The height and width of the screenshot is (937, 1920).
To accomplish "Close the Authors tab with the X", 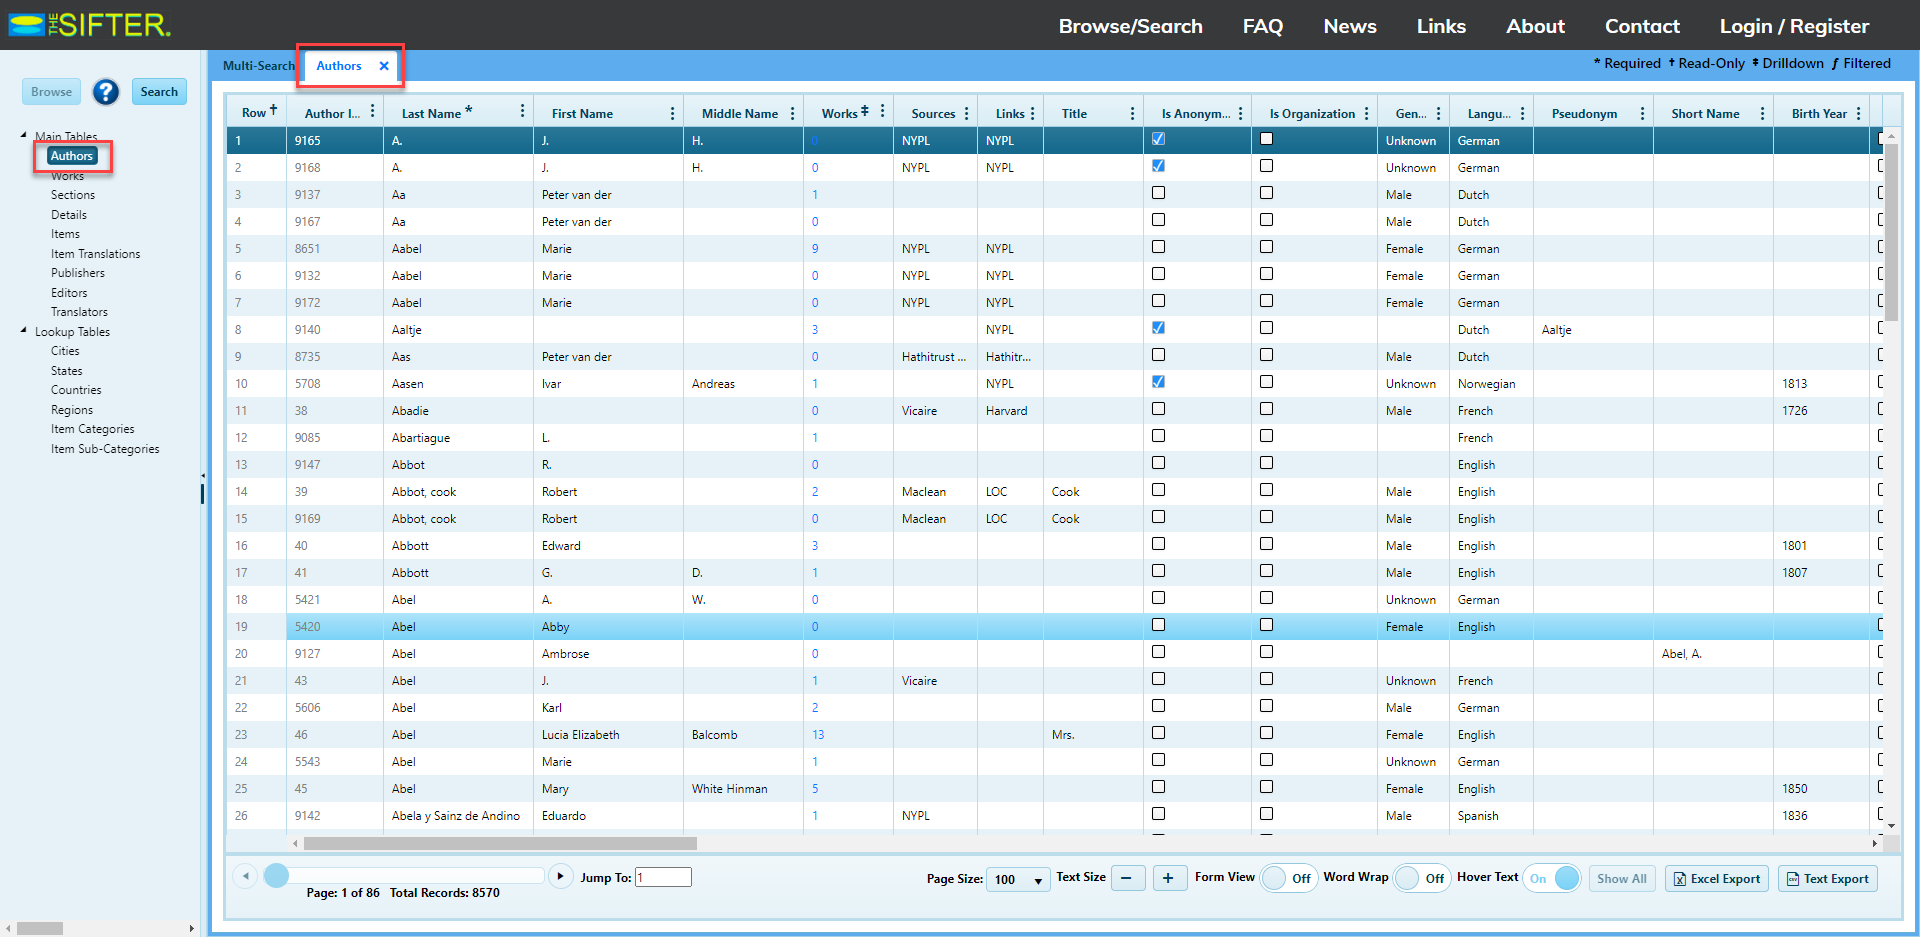I will point(384,66).
